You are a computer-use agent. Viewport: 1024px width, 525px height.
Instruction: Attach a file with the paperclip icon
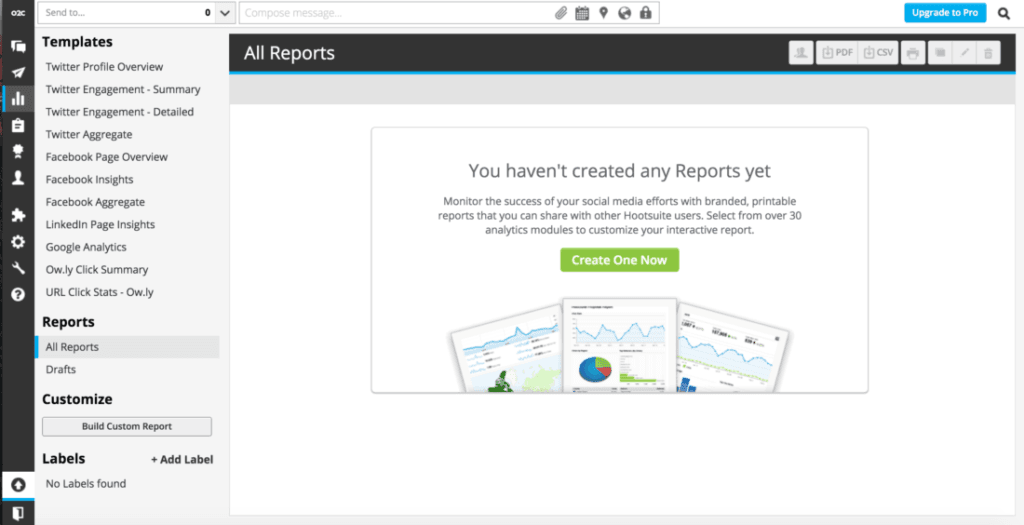(561, 13)
